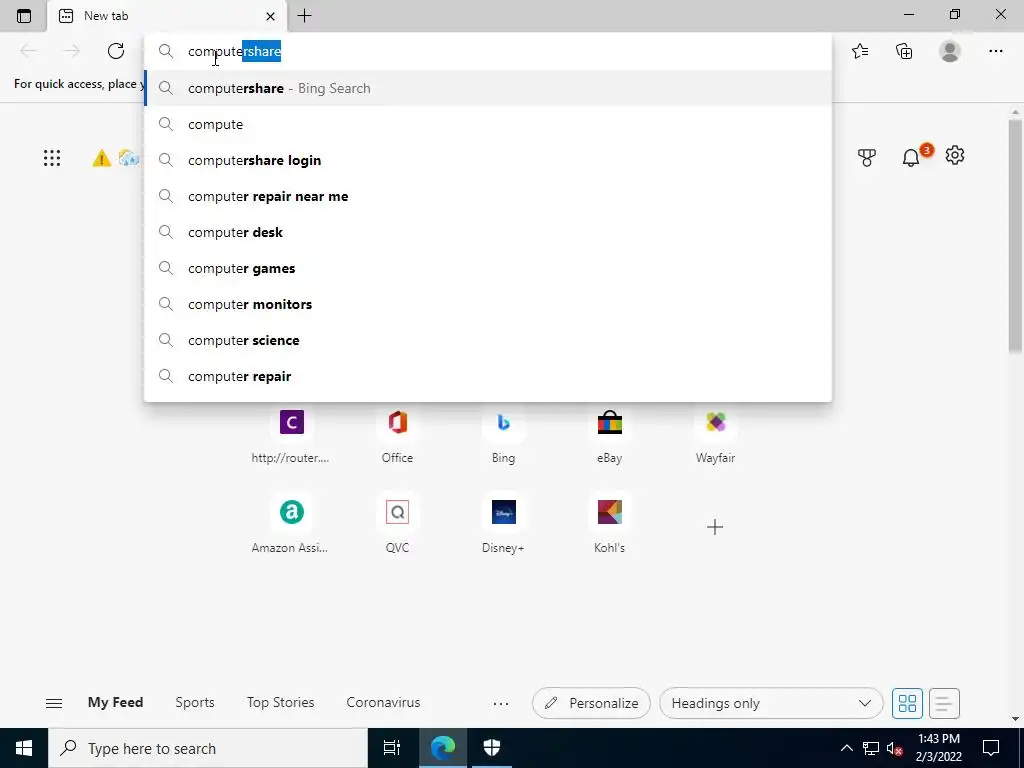Select 'computer desk' suggestion
This screenshot has width=1024, height=768.
488,232
